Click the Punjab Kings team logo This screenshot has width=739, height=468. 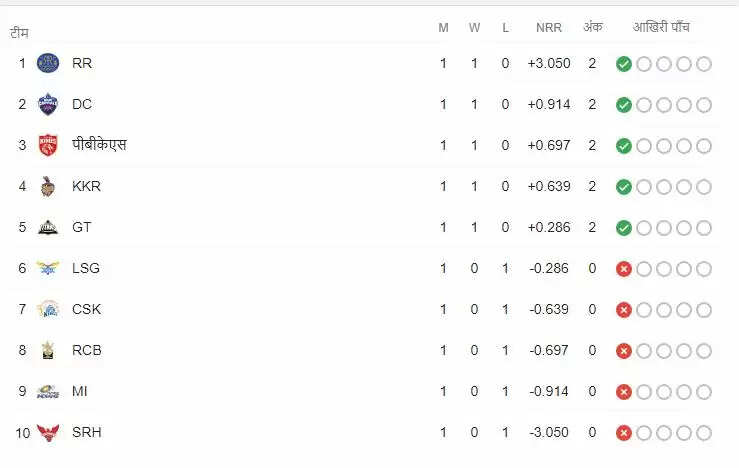(x=48, y=145)
